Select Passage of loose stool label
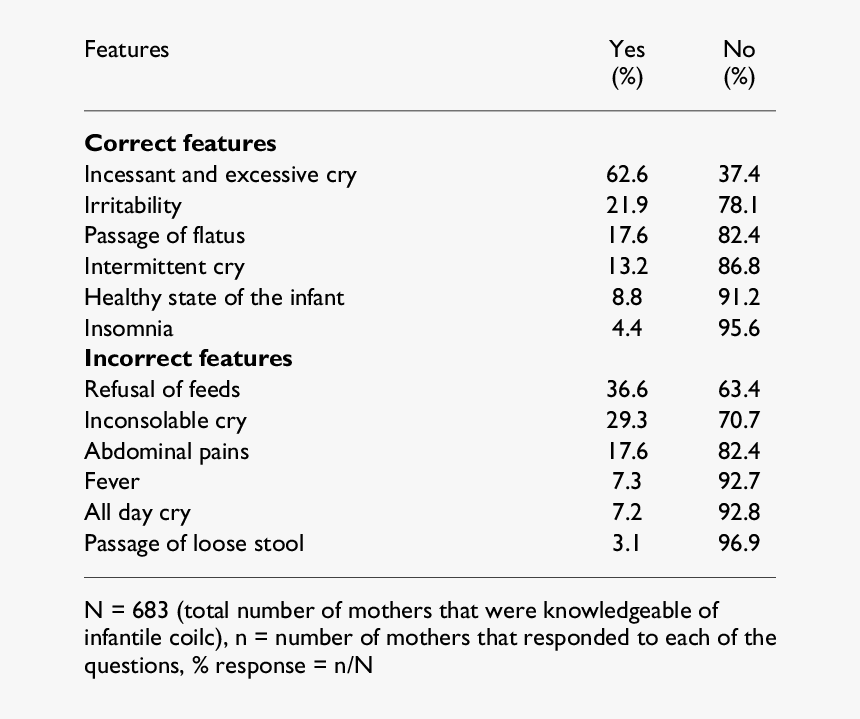The height and width of the screenshot is (719, 860). (194, 544)
